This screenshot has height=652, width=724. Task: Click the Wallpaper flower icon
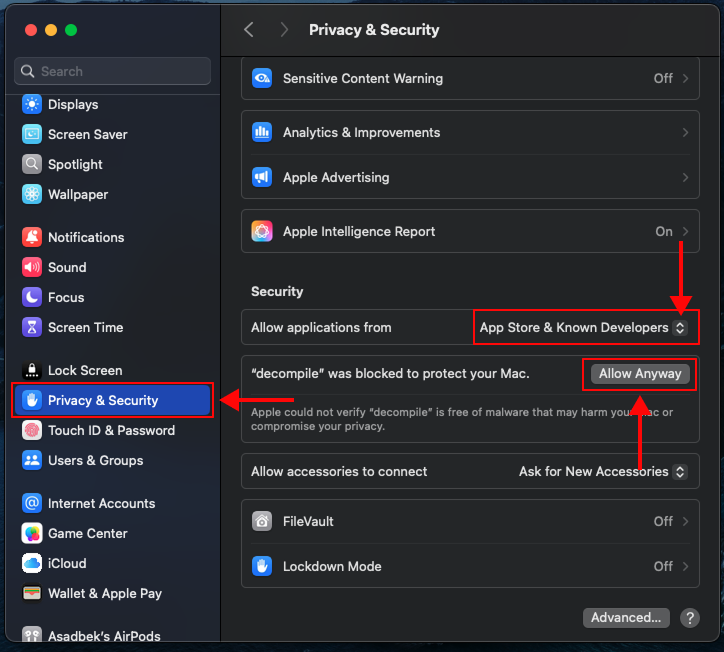[32, 194]
